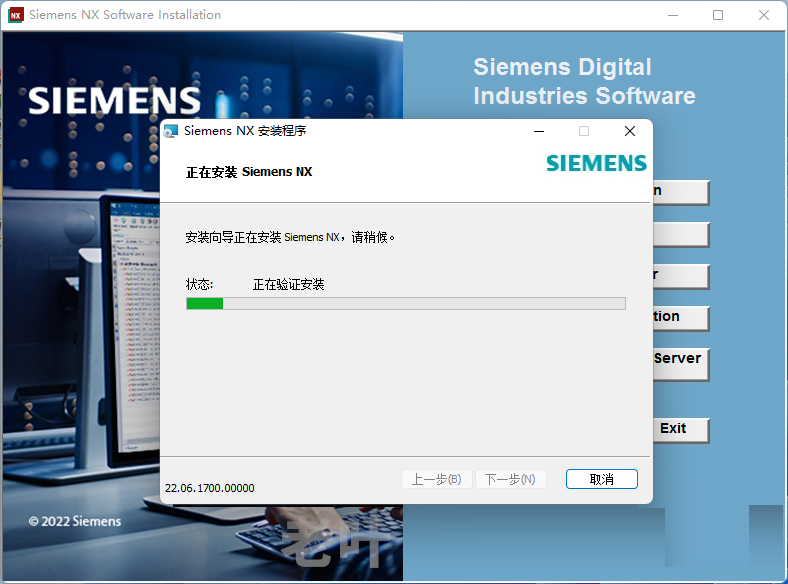Image resolution: width=788 pixels, height=584 pixels.
Task: Click the © 2022 Siemens copyright text
Action: [75, 521]
